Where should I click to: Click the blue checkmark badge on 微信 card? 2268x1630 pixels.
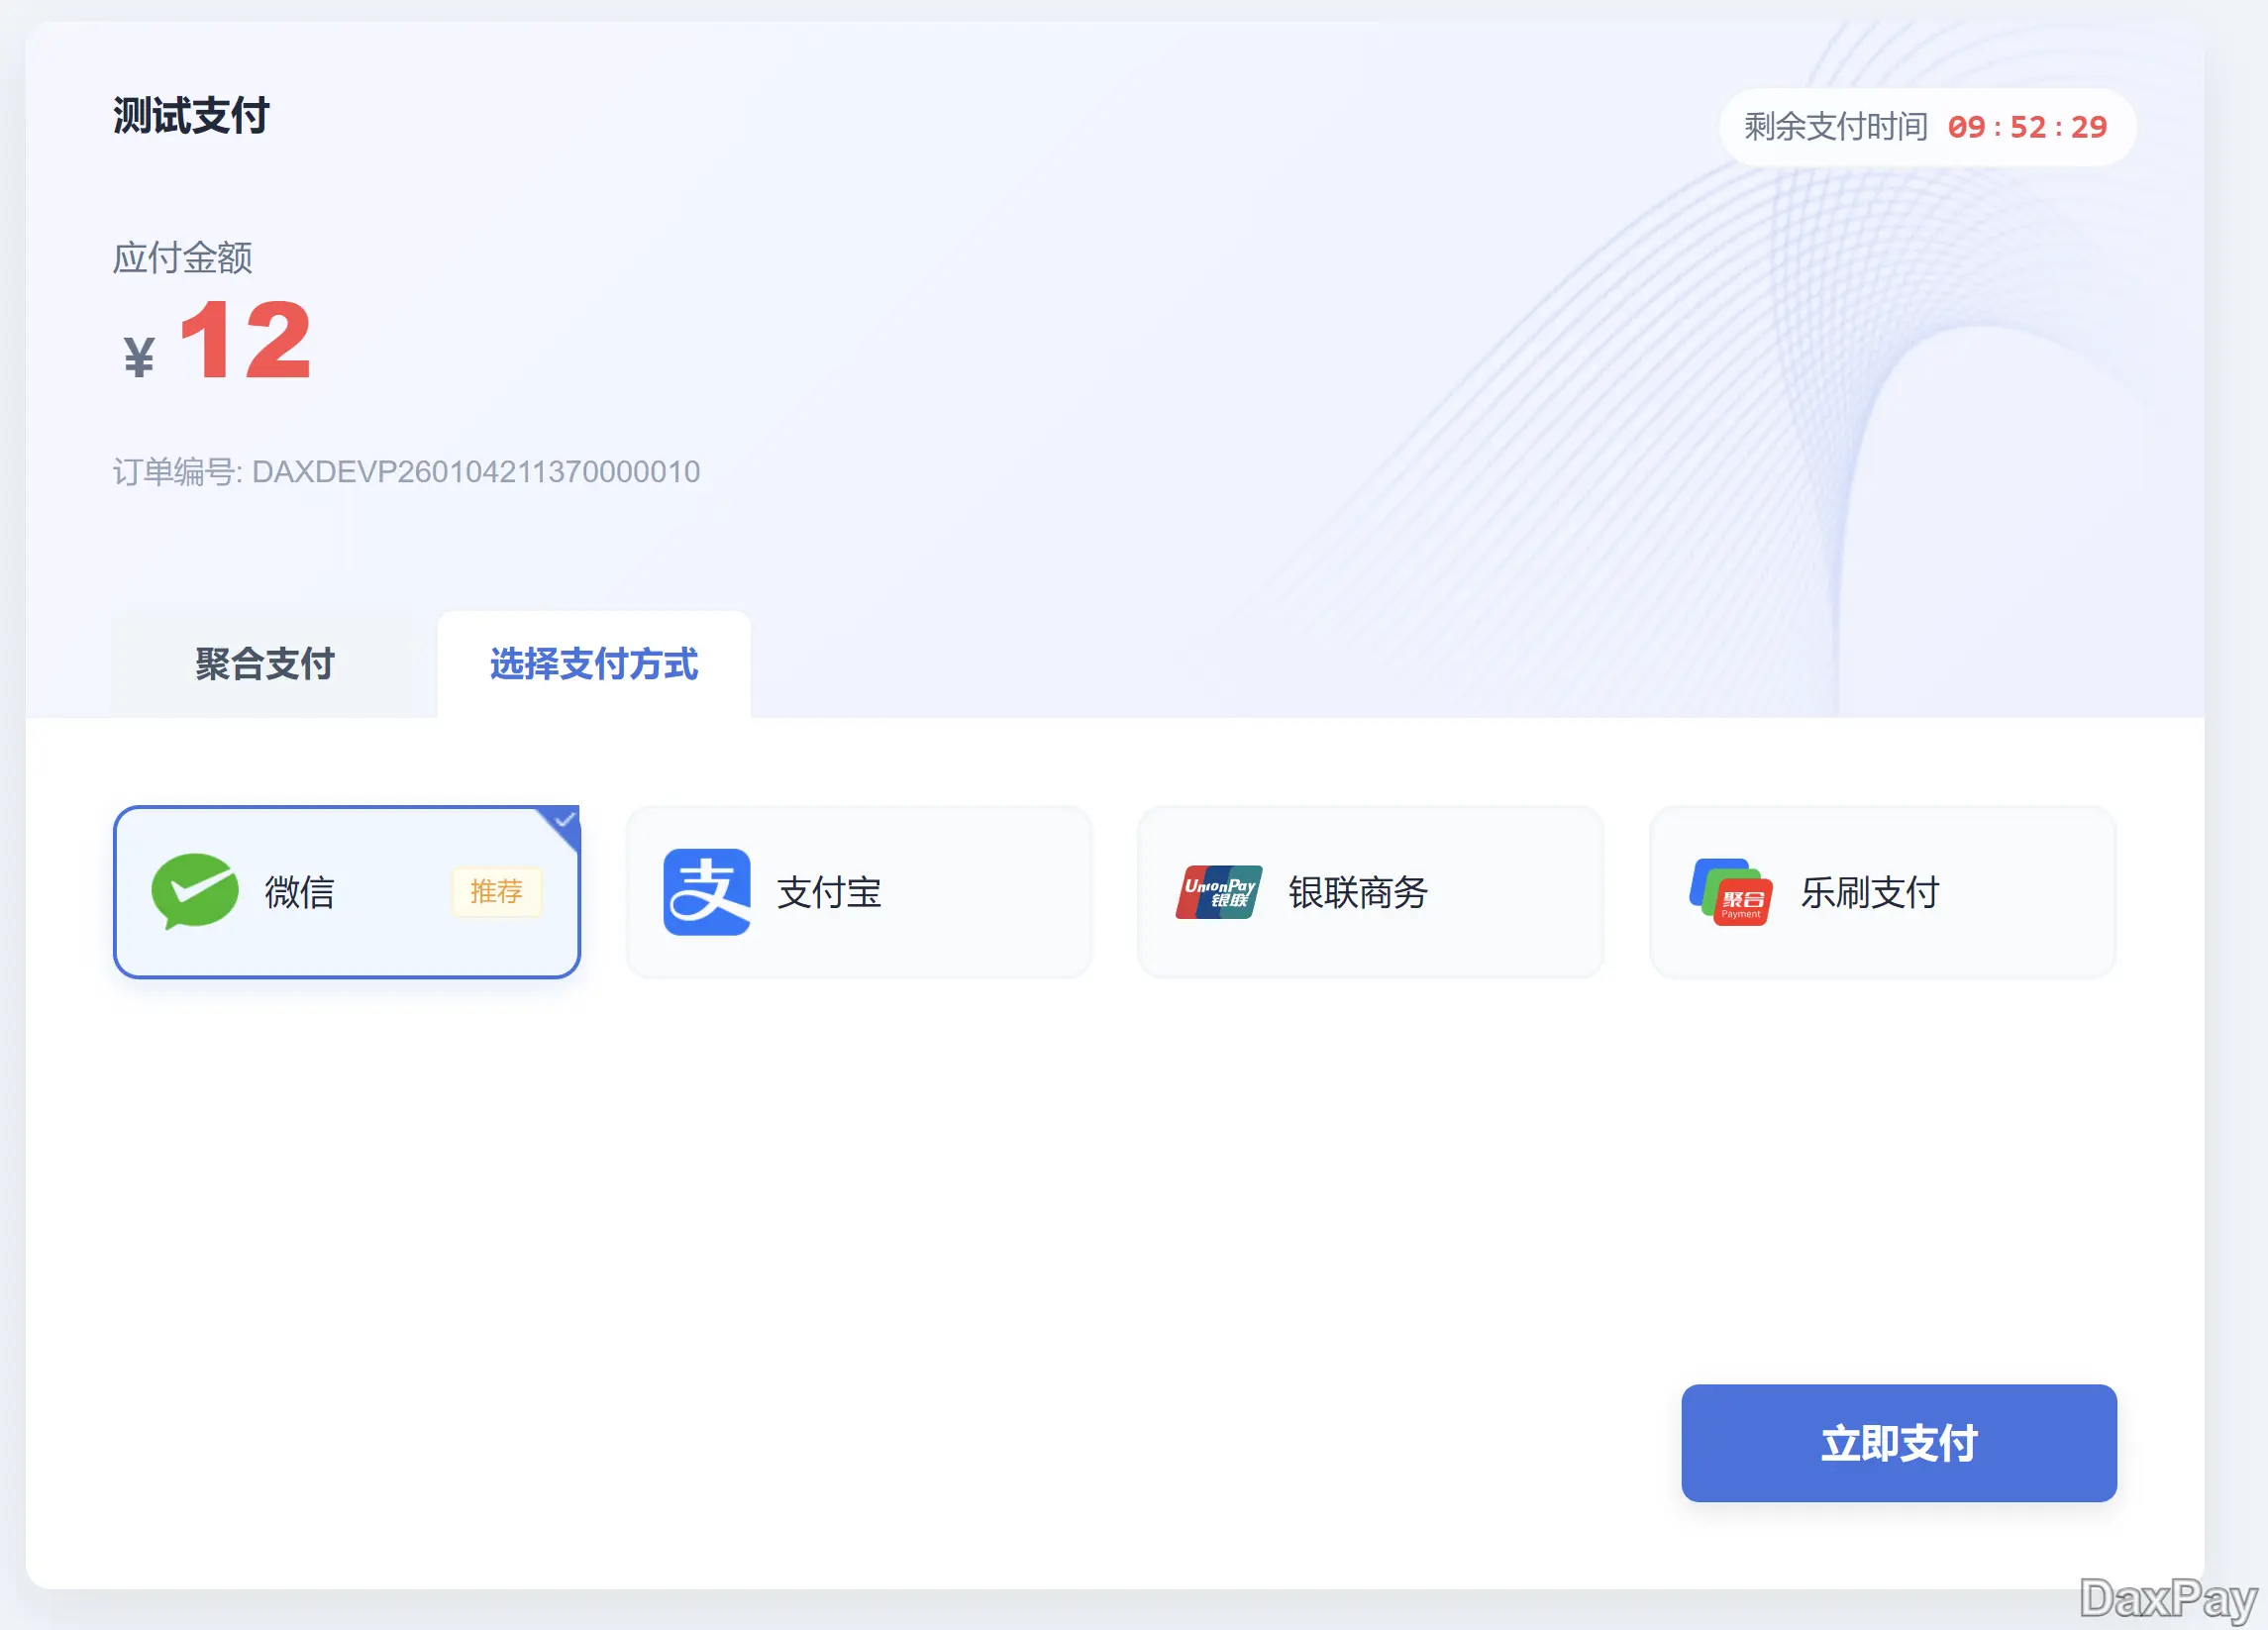pos(566,820)
